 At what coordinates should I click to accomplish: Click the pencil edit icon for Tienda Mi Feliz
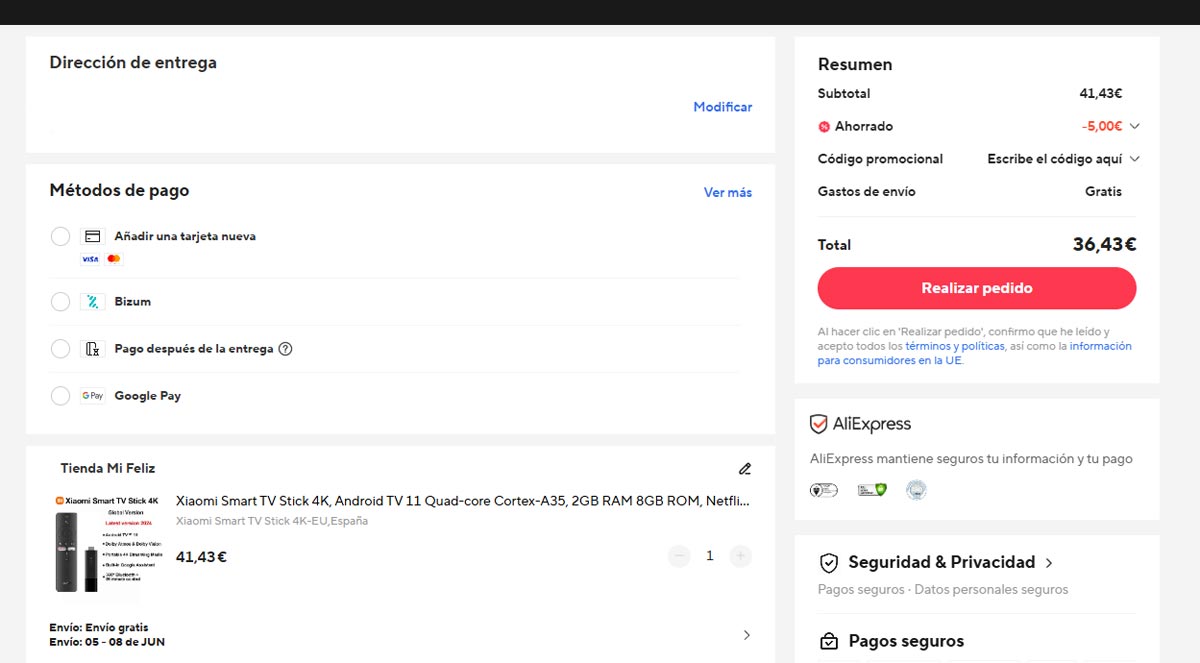tap(744, 468)
